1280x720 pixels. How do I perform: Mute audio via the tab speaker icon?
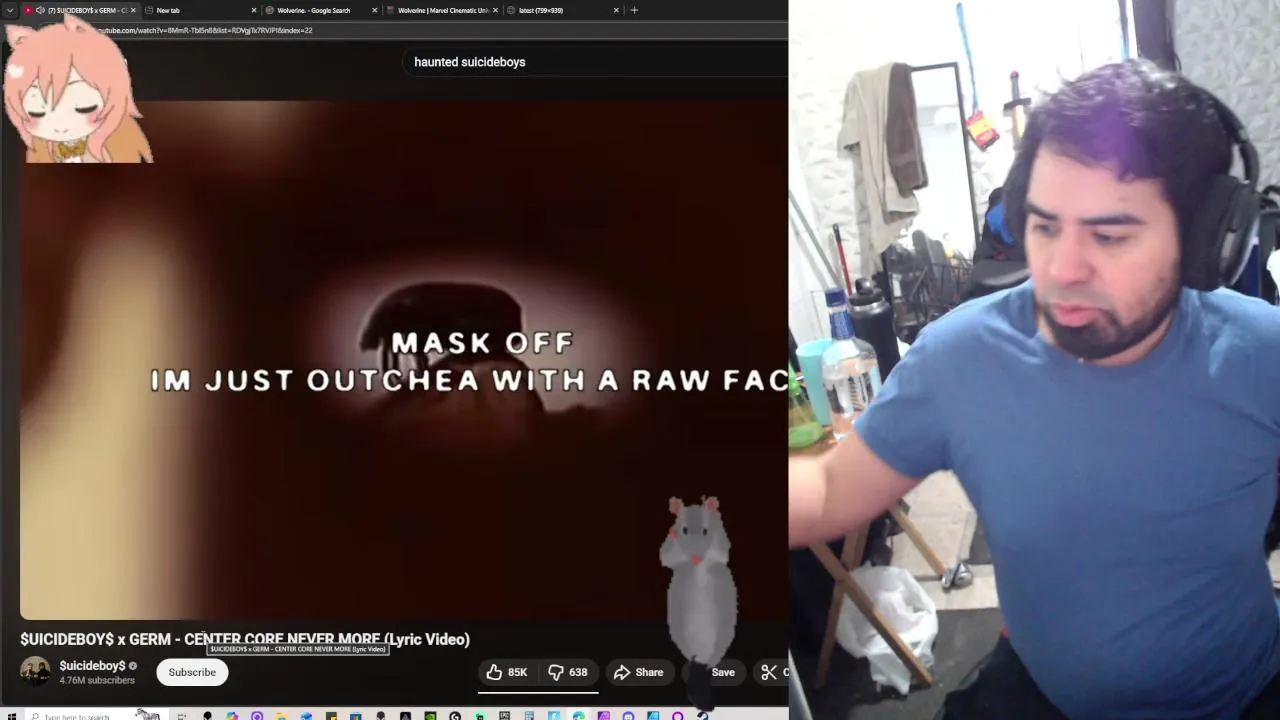(40, 10)
